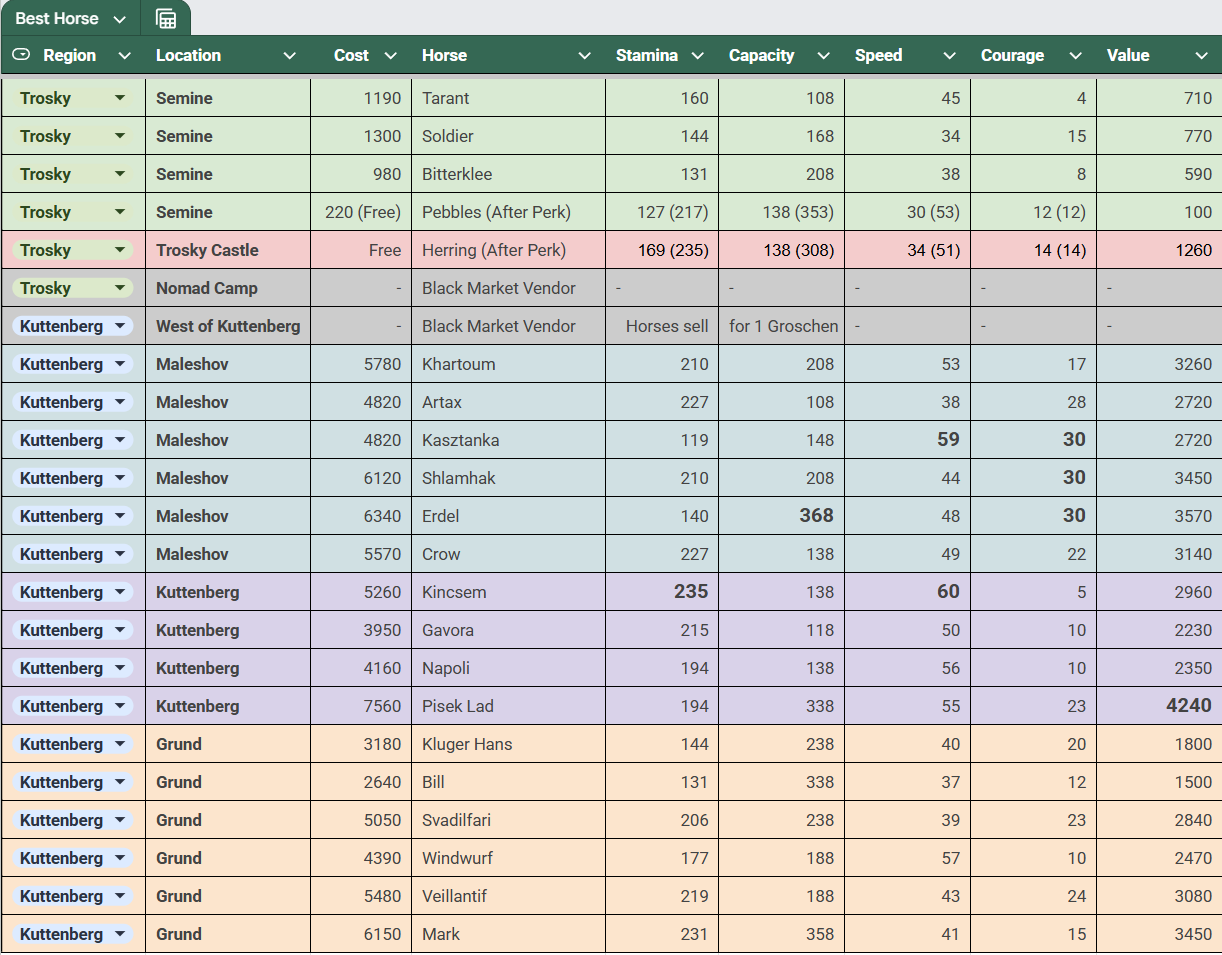
Task: Click the table grid icon beside Best Horse
Action: tap(166, 19)
